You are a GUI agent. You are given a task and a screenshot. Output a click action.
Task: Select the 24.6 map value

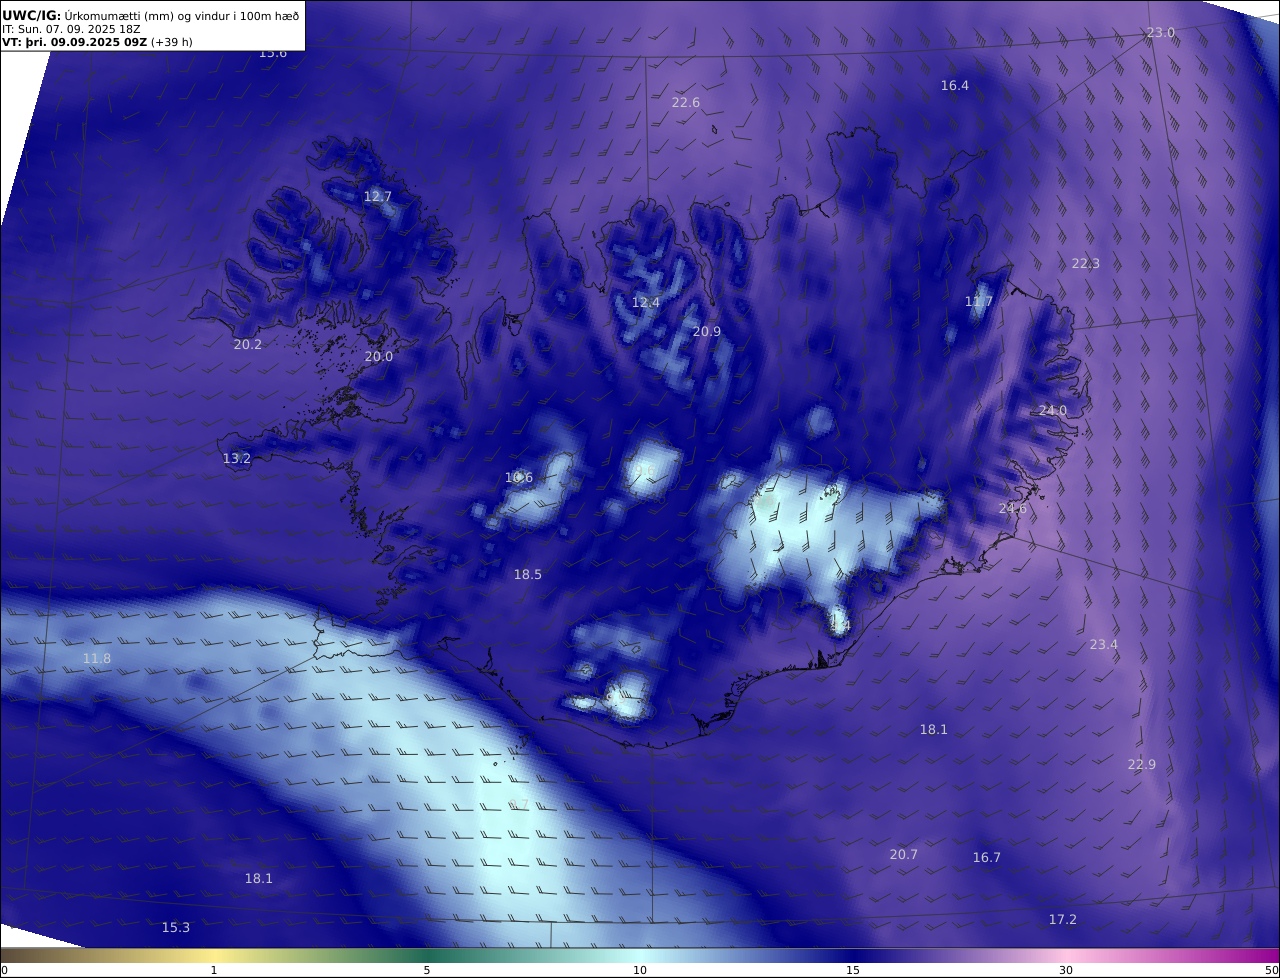pos(1012,509)
